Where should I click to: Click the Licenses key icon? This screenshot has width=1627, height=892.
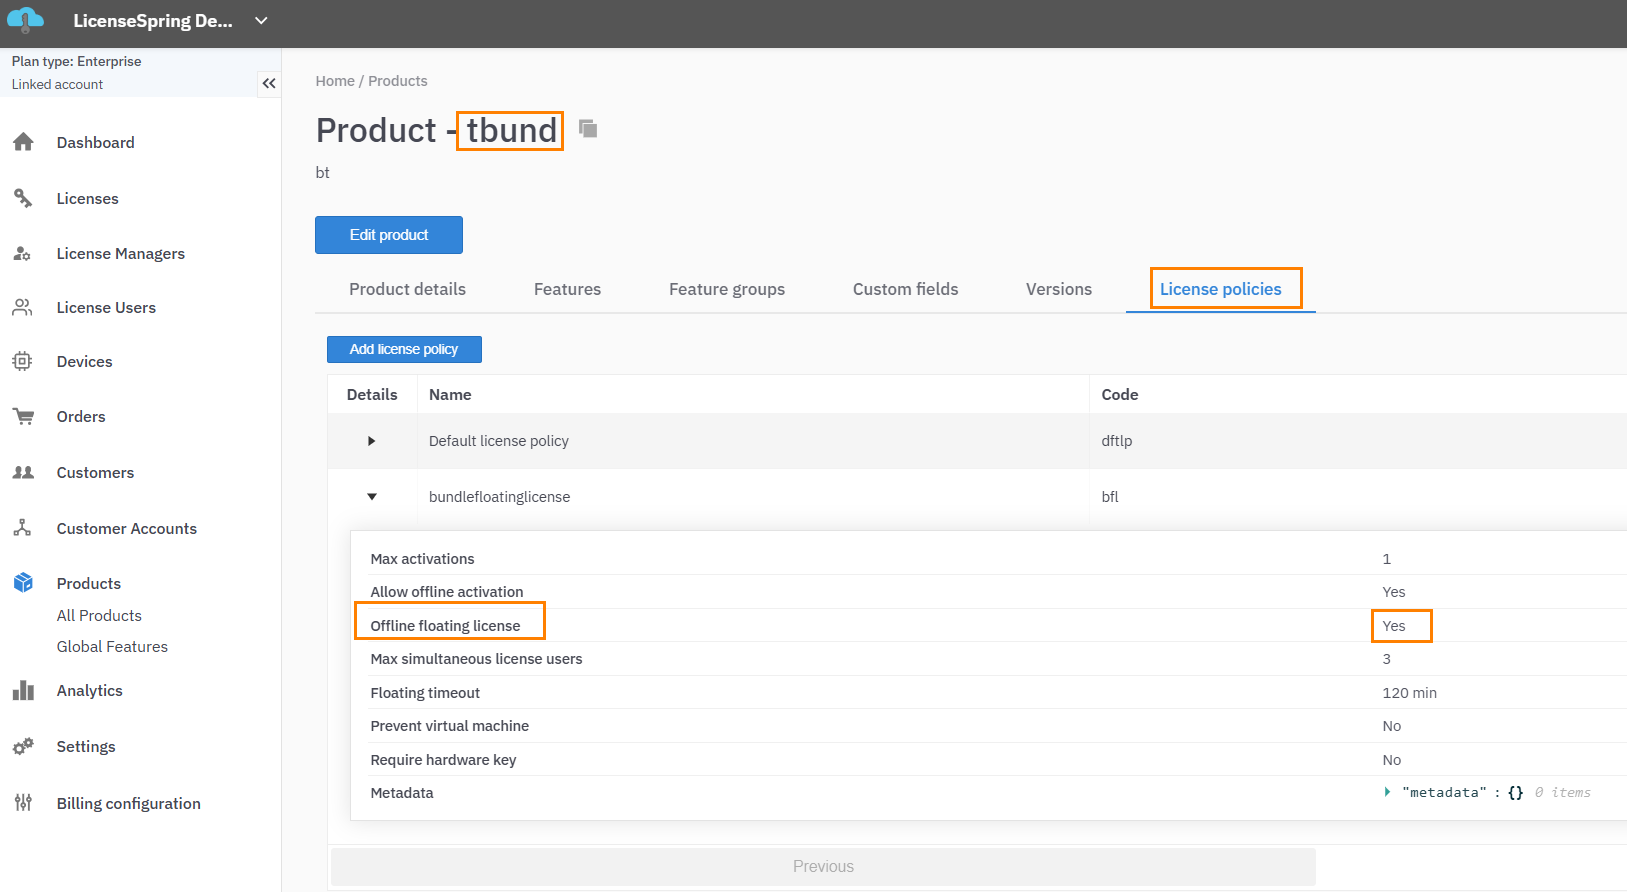pyautogui.click(x=23, y=198)
